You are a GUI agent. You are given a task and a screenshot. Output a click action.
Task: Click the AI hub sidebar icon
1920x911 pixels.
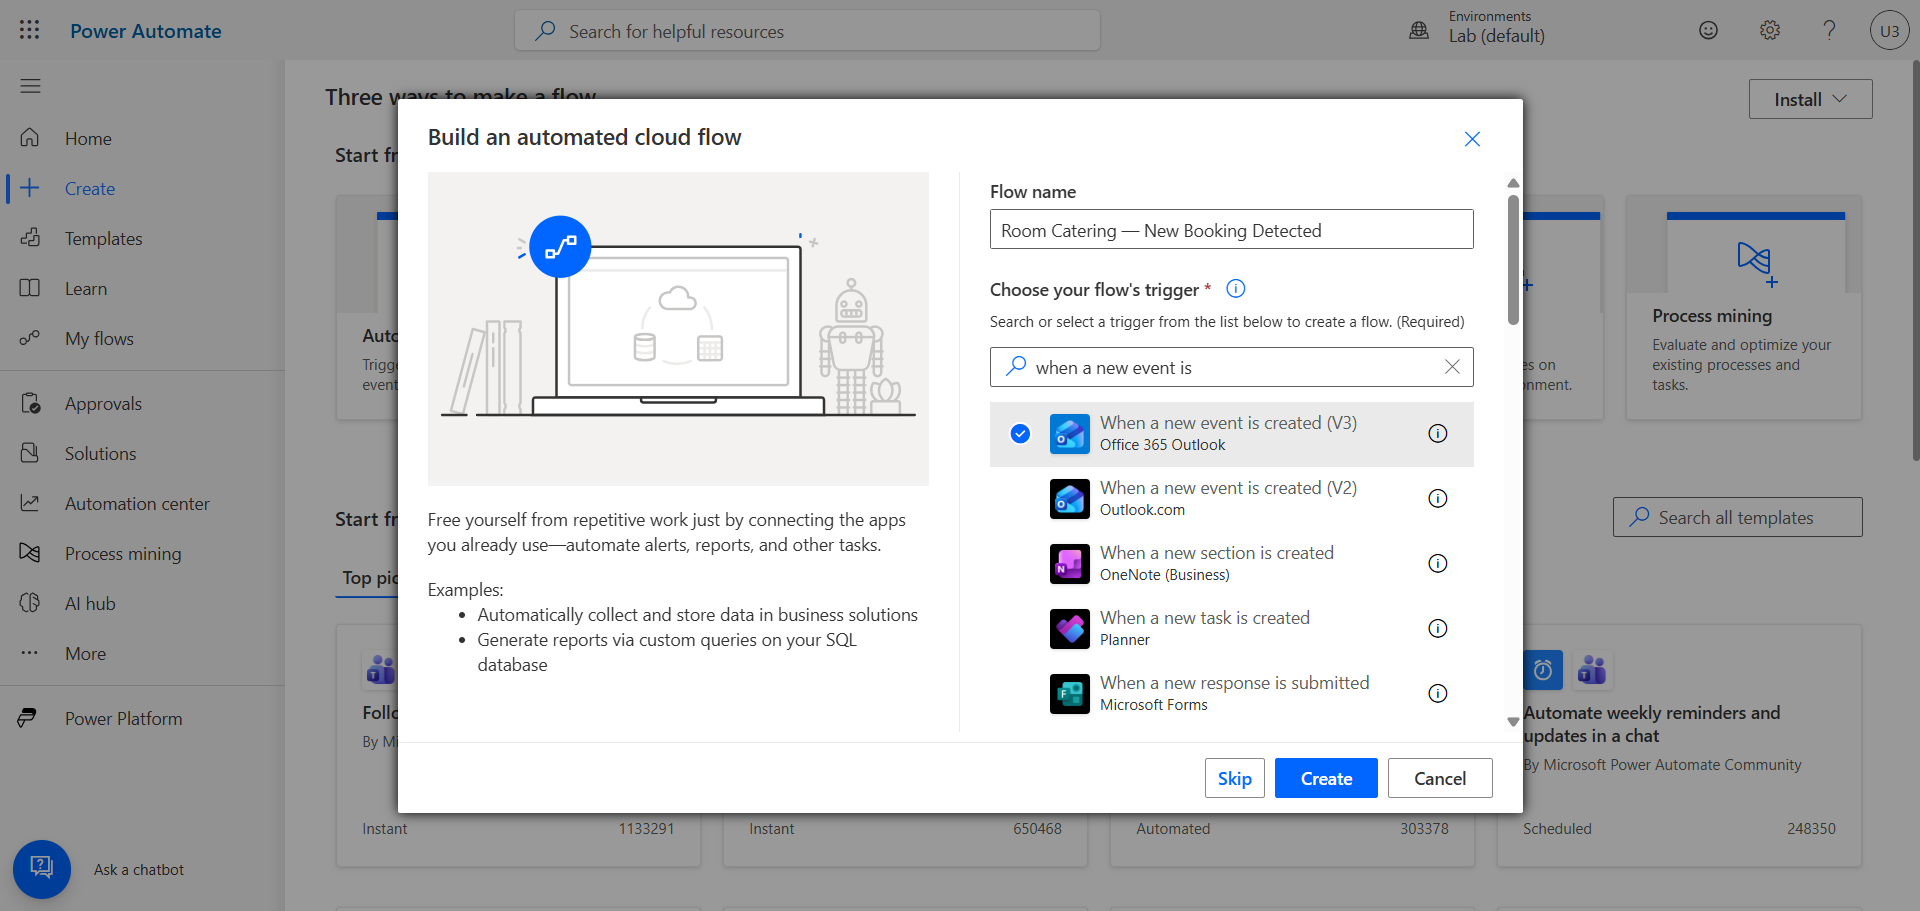30,603
